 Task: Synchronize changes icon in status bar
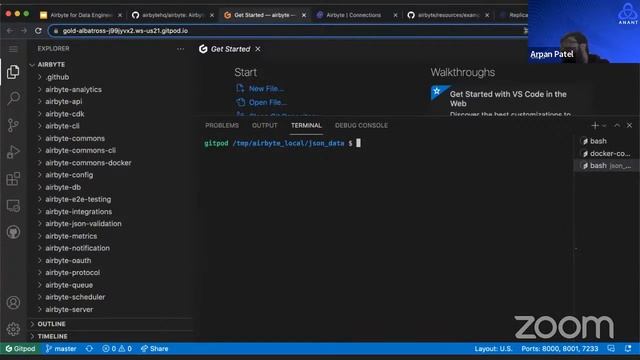click(89, 349)
